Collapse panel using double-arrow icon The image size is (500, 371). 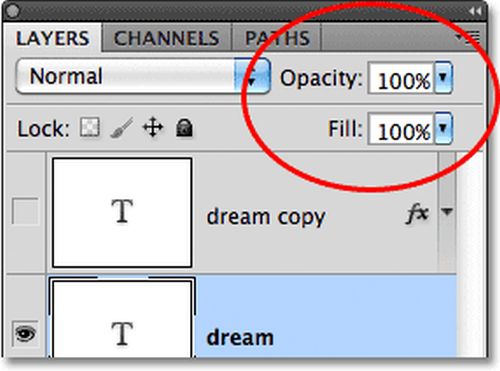click(x=475, y=12)
